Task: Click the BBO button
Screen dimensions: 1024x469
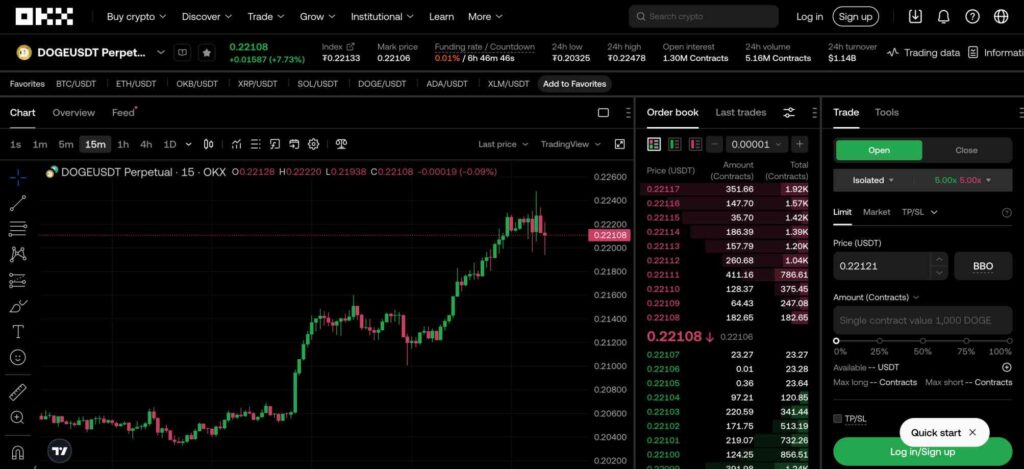Action: (x=983, y=266)
